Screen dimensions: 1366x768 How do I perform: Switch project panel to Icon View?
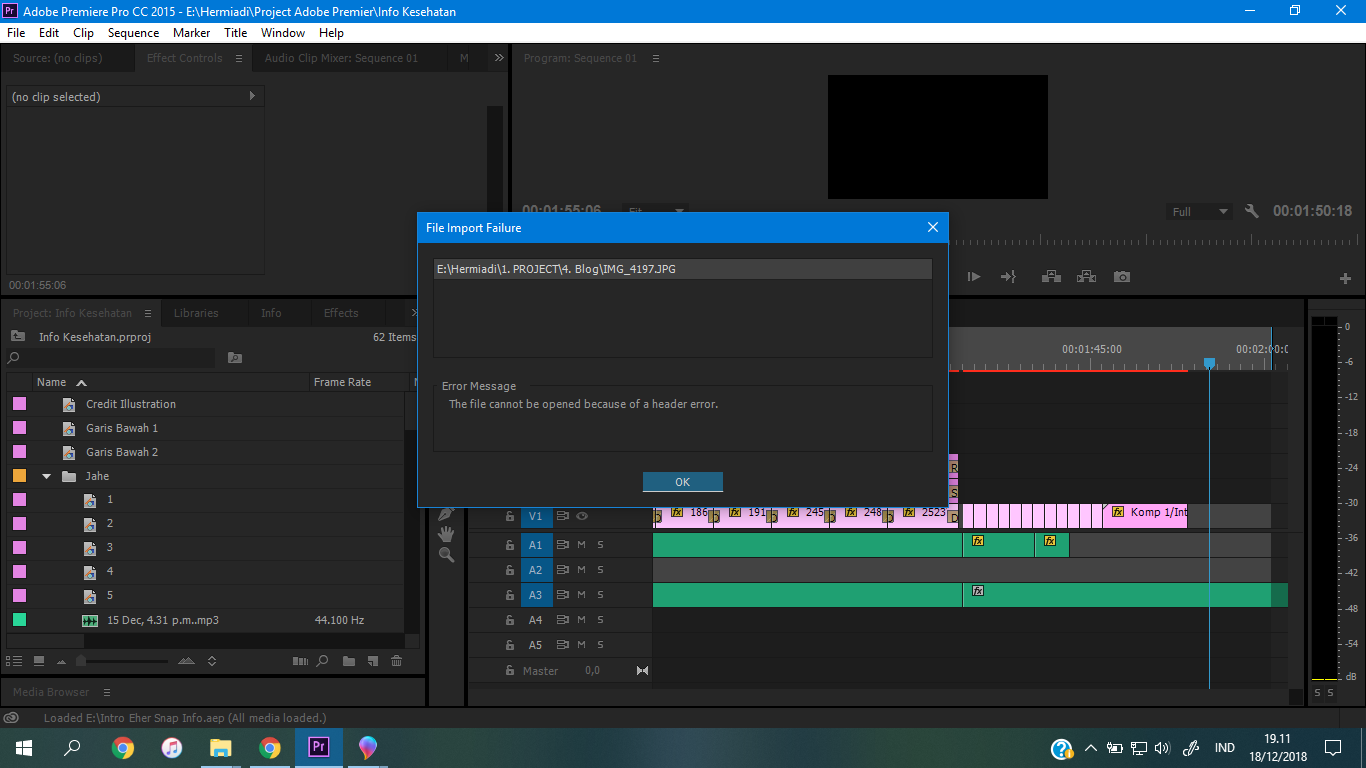39,661
